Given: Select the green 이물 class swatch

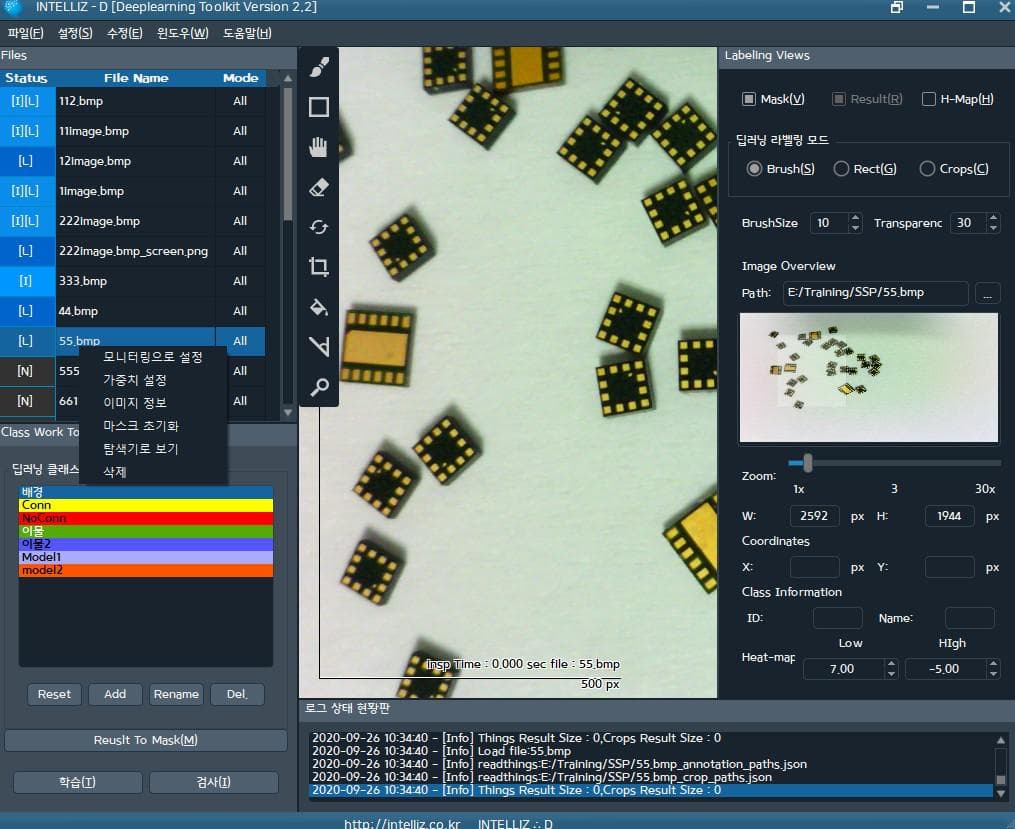Looking at the screenshot, I should click(x=146, y=531).
